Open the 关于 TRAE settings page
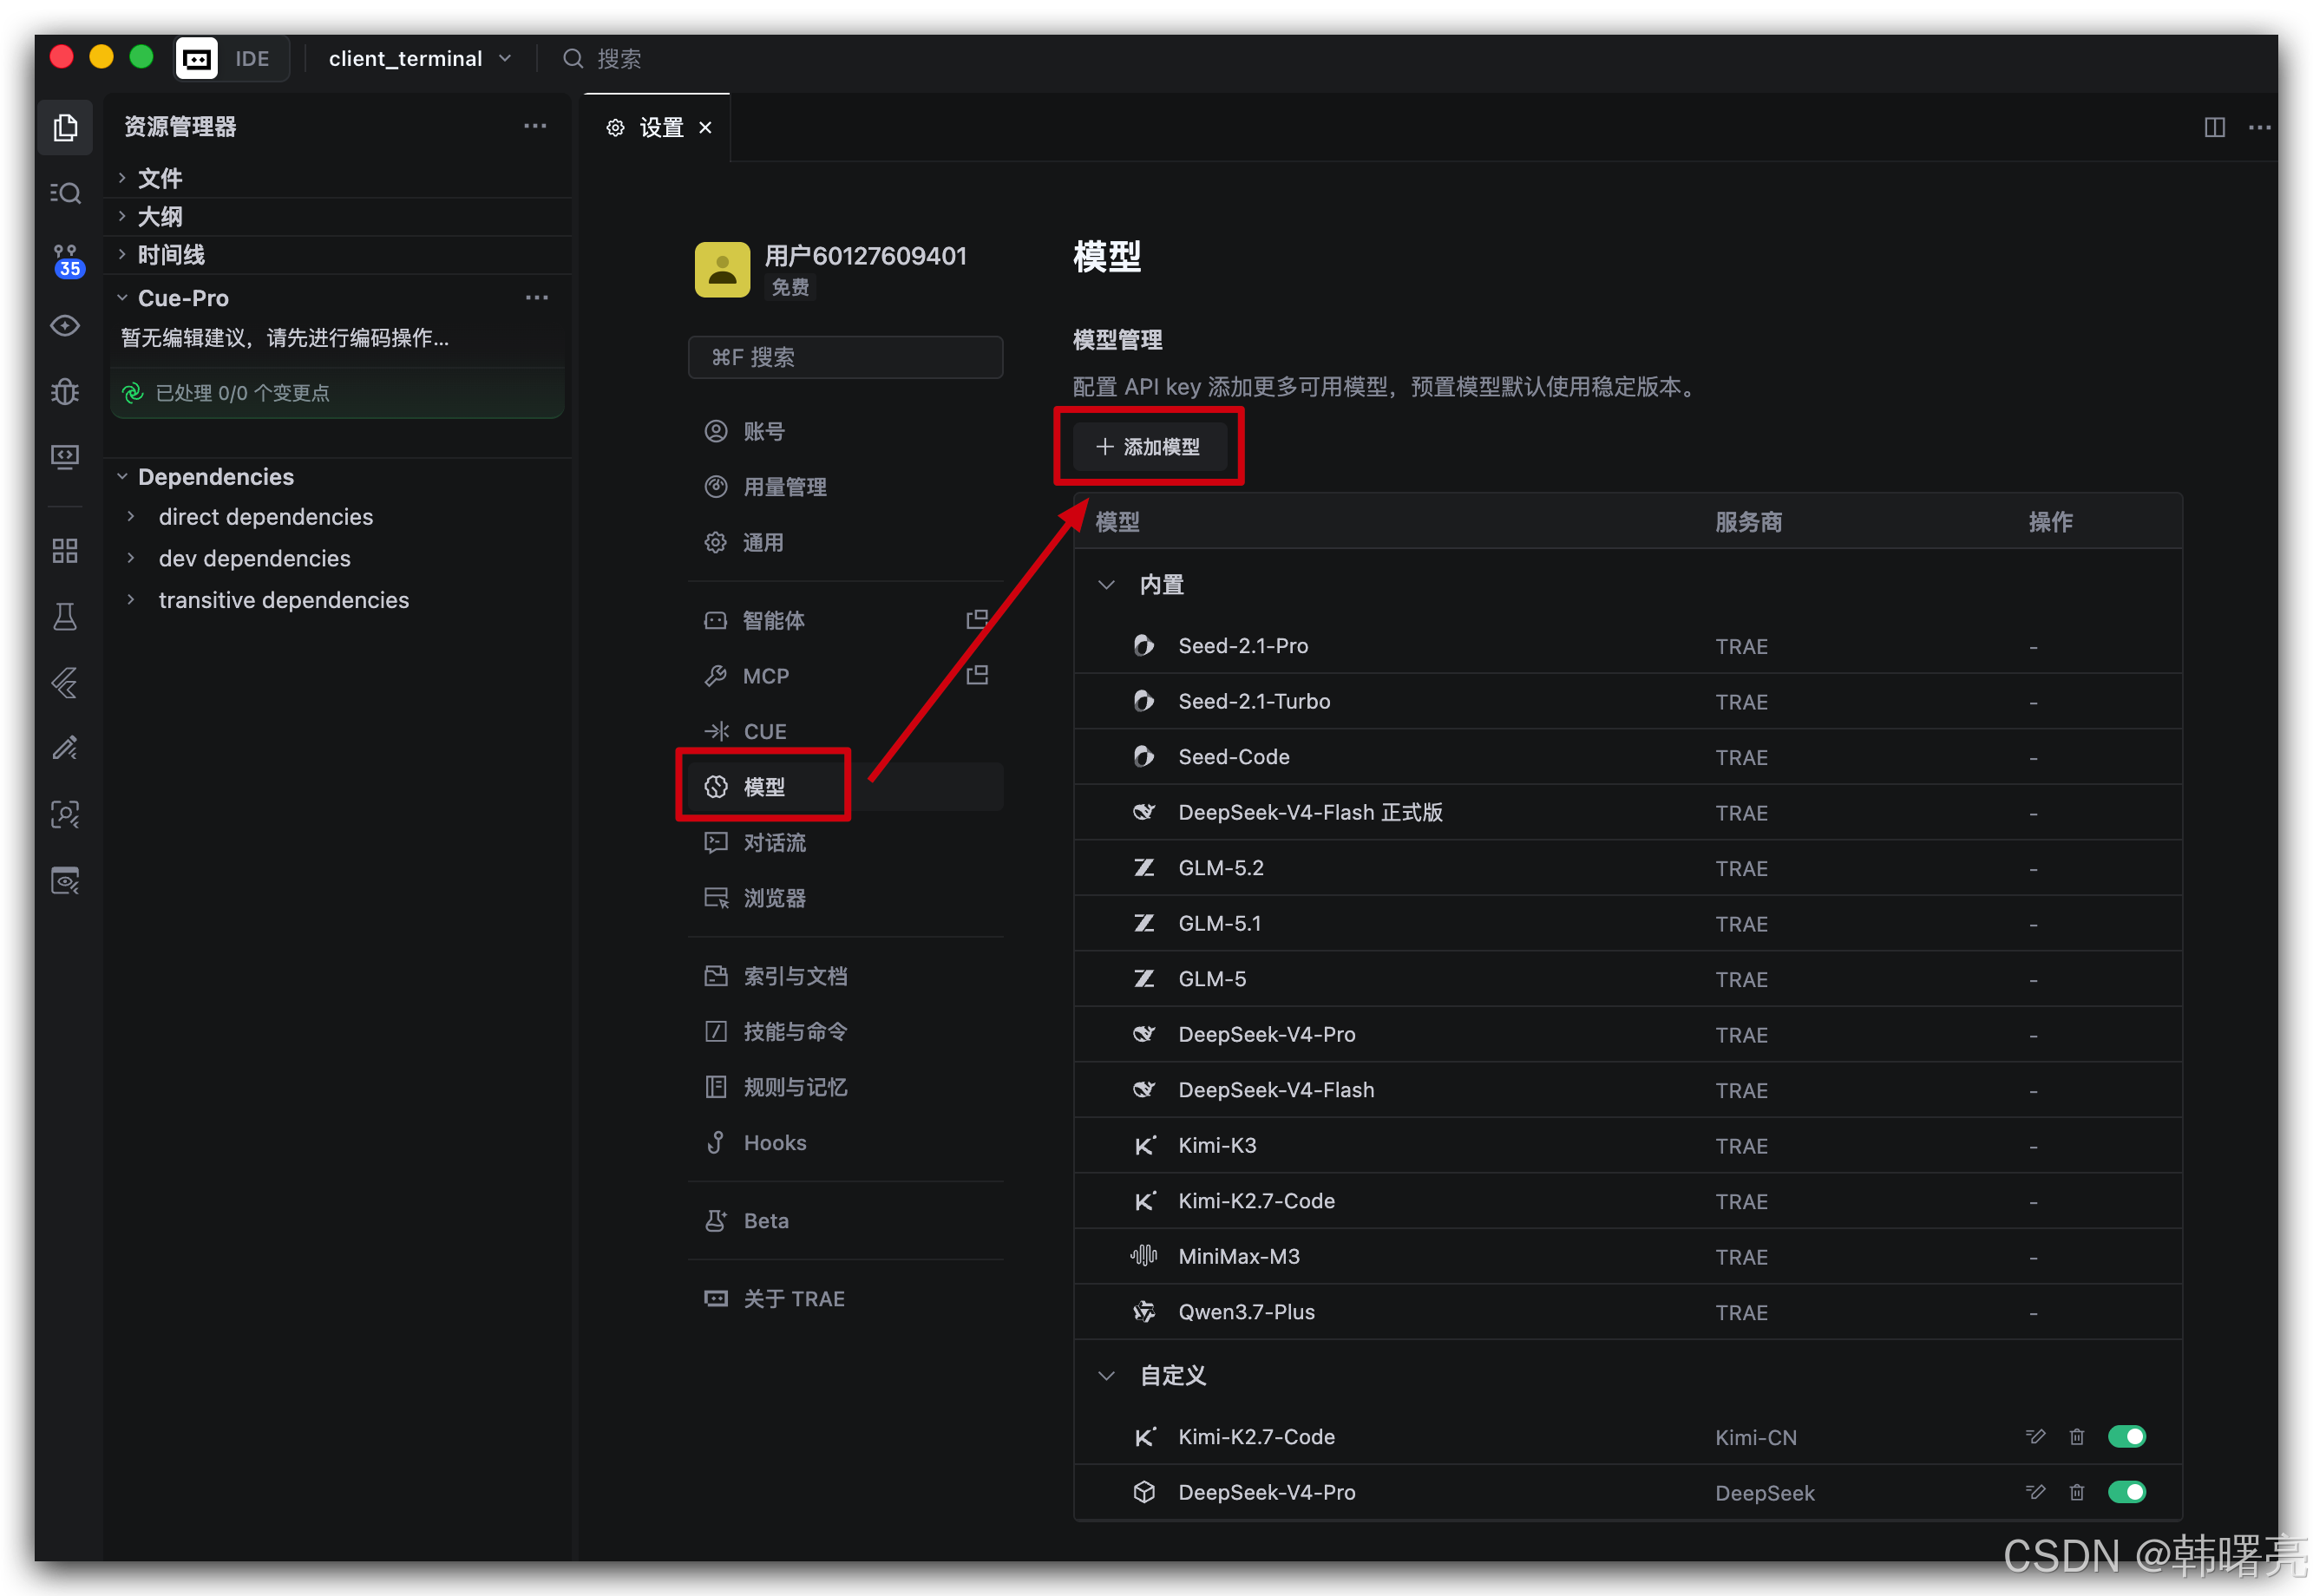 point(845,1298)
